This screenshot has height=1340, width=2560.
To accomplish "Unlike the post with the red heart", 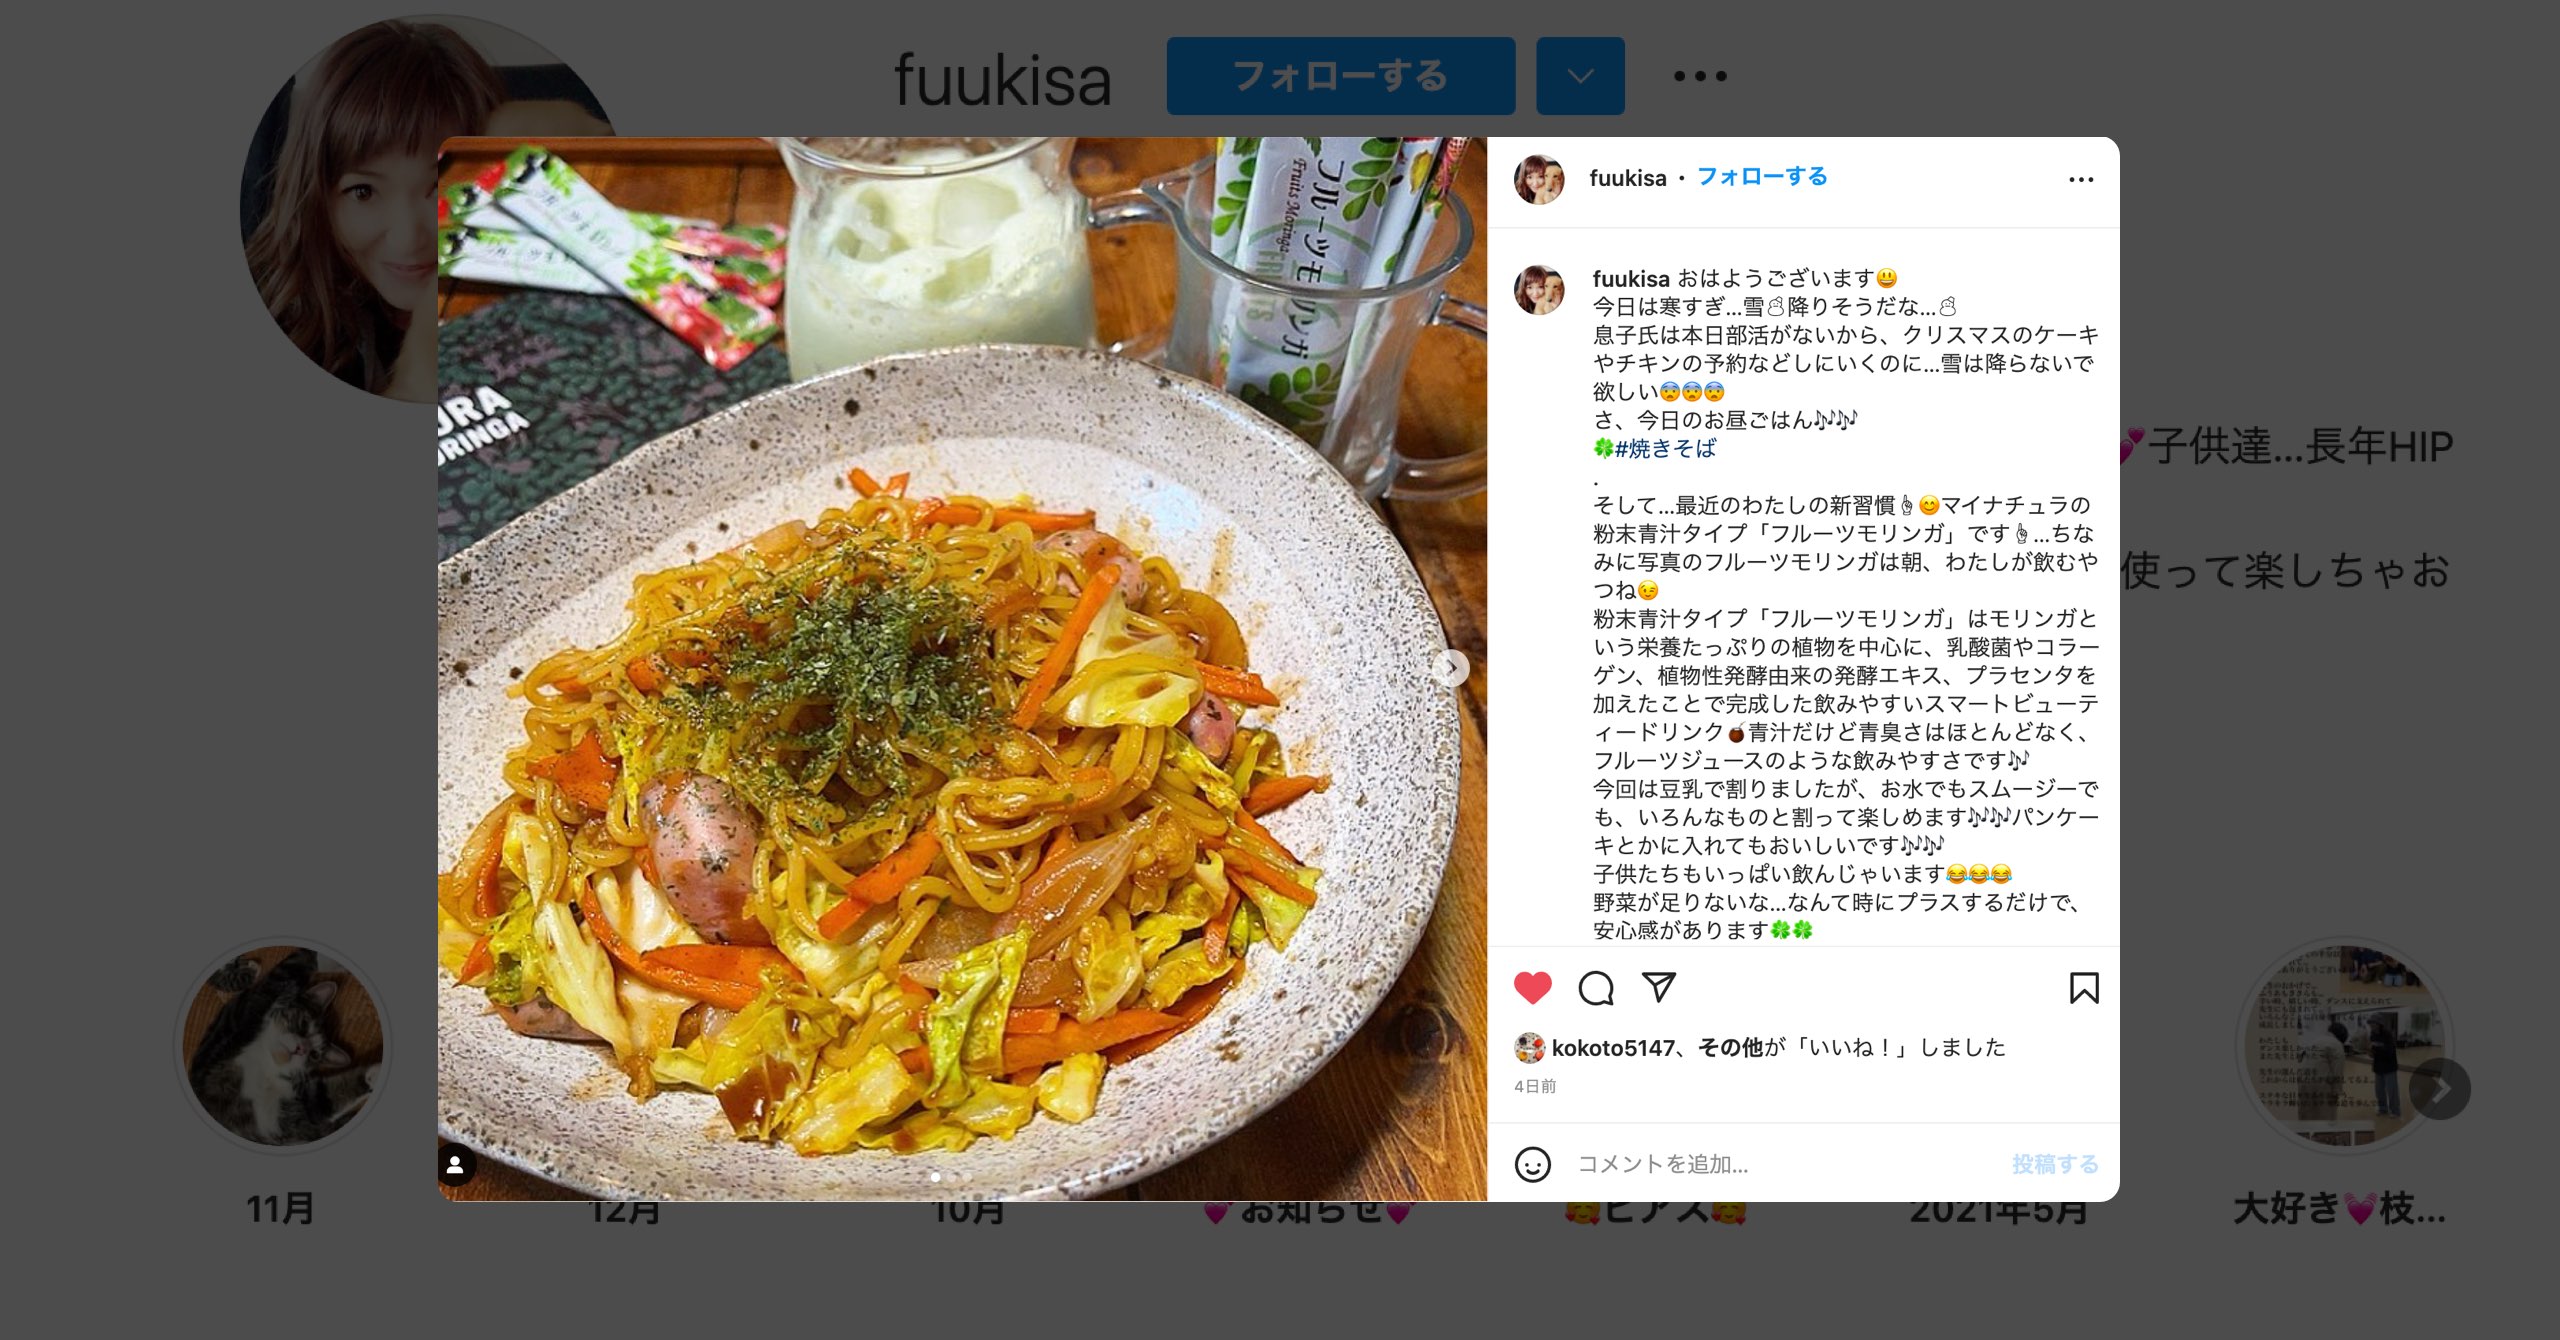I will 1532,988.
